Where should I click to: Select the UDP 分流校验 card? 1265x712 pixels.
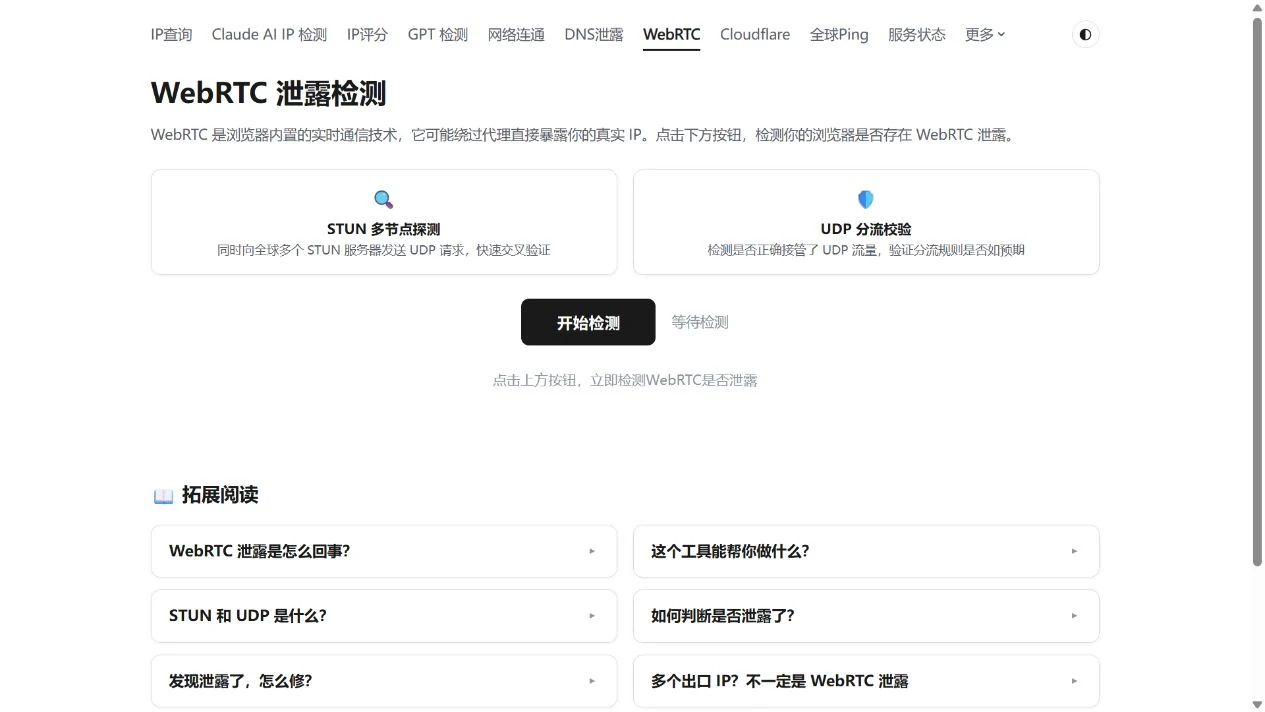866,222
